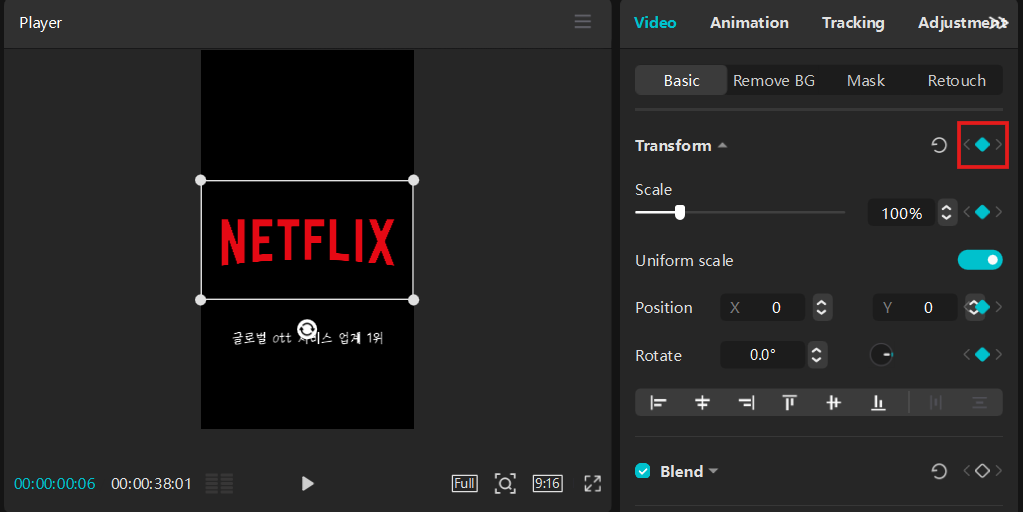Go to next Transform keyframe

999,145
